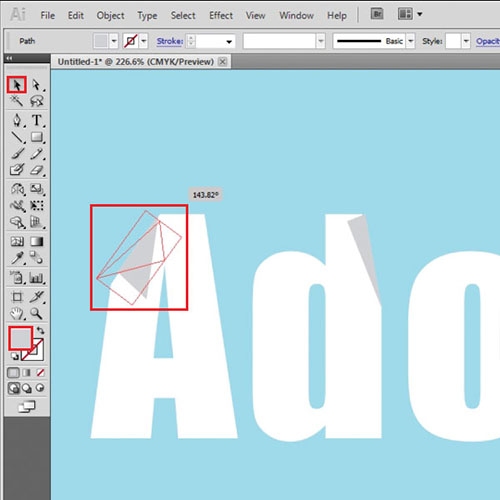Open the View menu
This screenshot has width=500, height=500.
coord(255,15)
